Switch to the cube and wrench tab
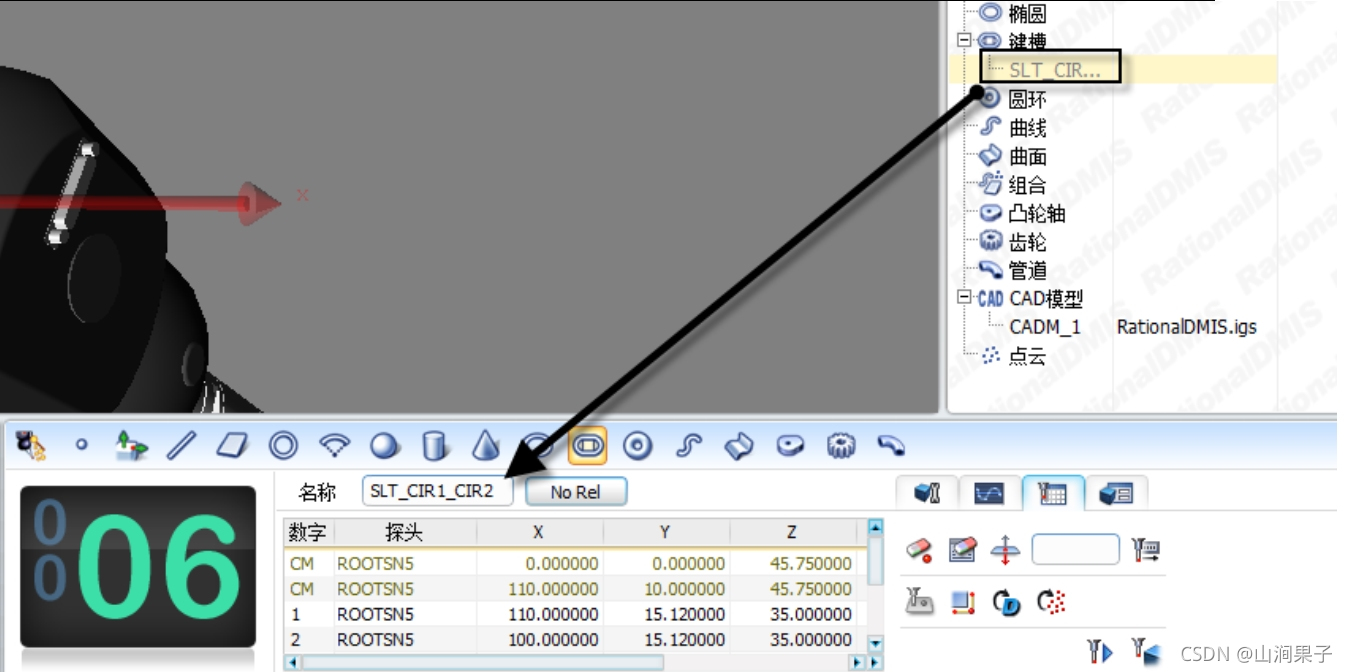The image size is (1347, 672). (x=928, y=493)
